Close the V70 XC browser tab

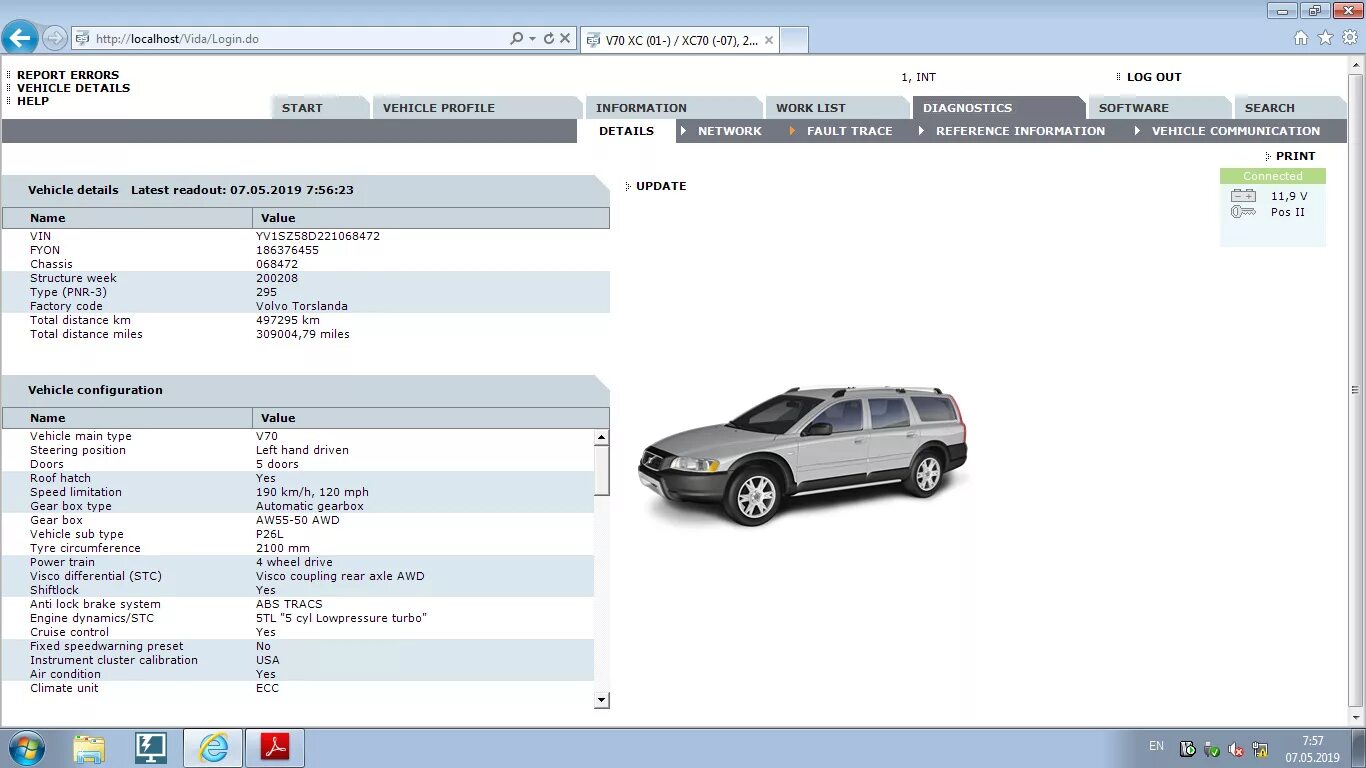(769, 41)
